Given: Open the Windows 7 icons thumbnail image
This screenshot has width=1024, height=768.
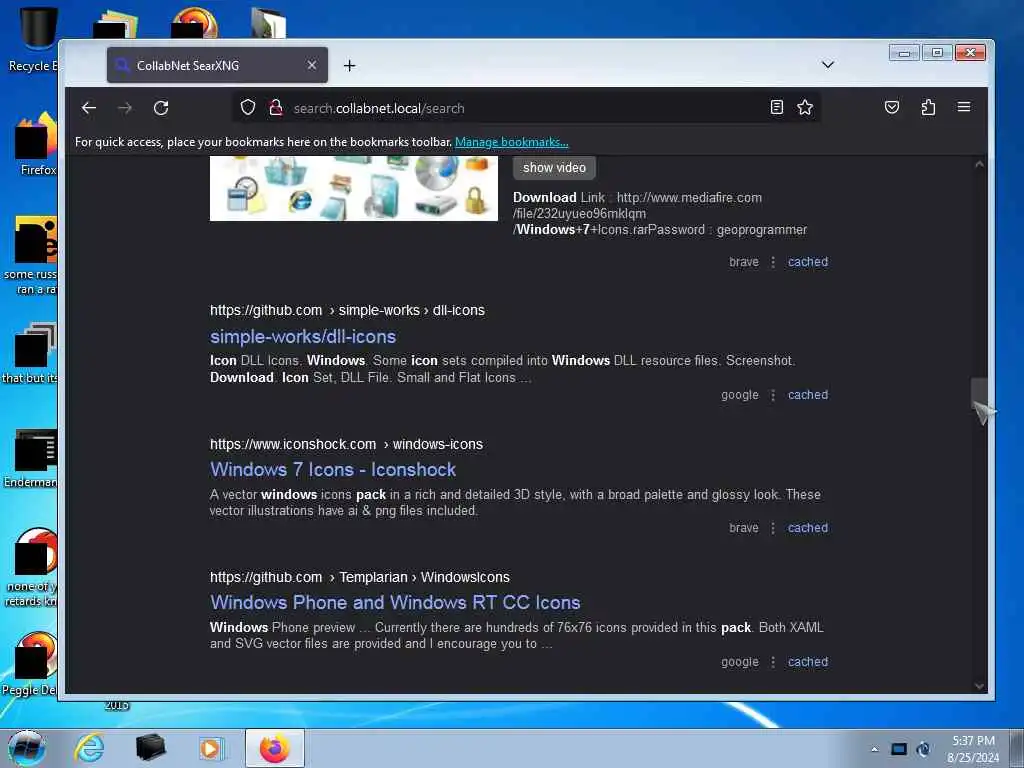Looking at the screenshot, I should click(353, 188).
